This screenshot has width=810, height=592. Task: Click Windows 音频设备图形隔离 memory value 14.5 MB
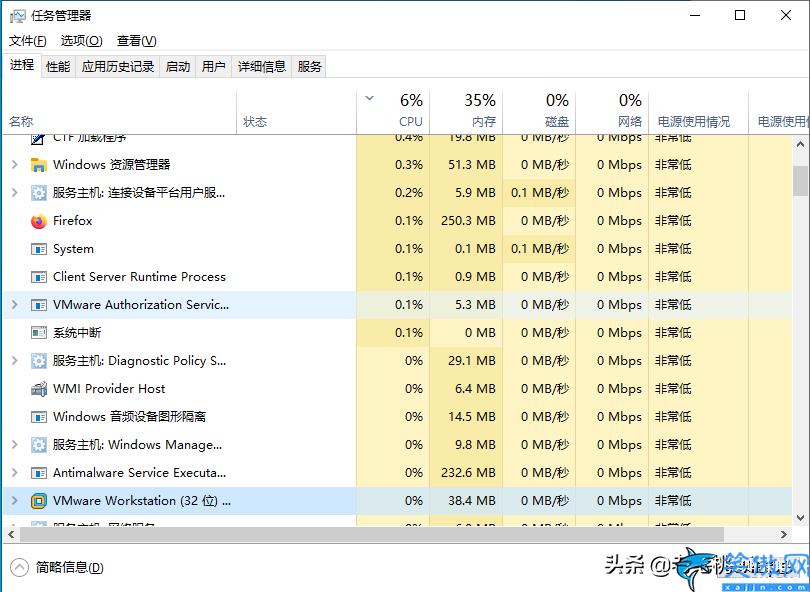pos(472,417)
